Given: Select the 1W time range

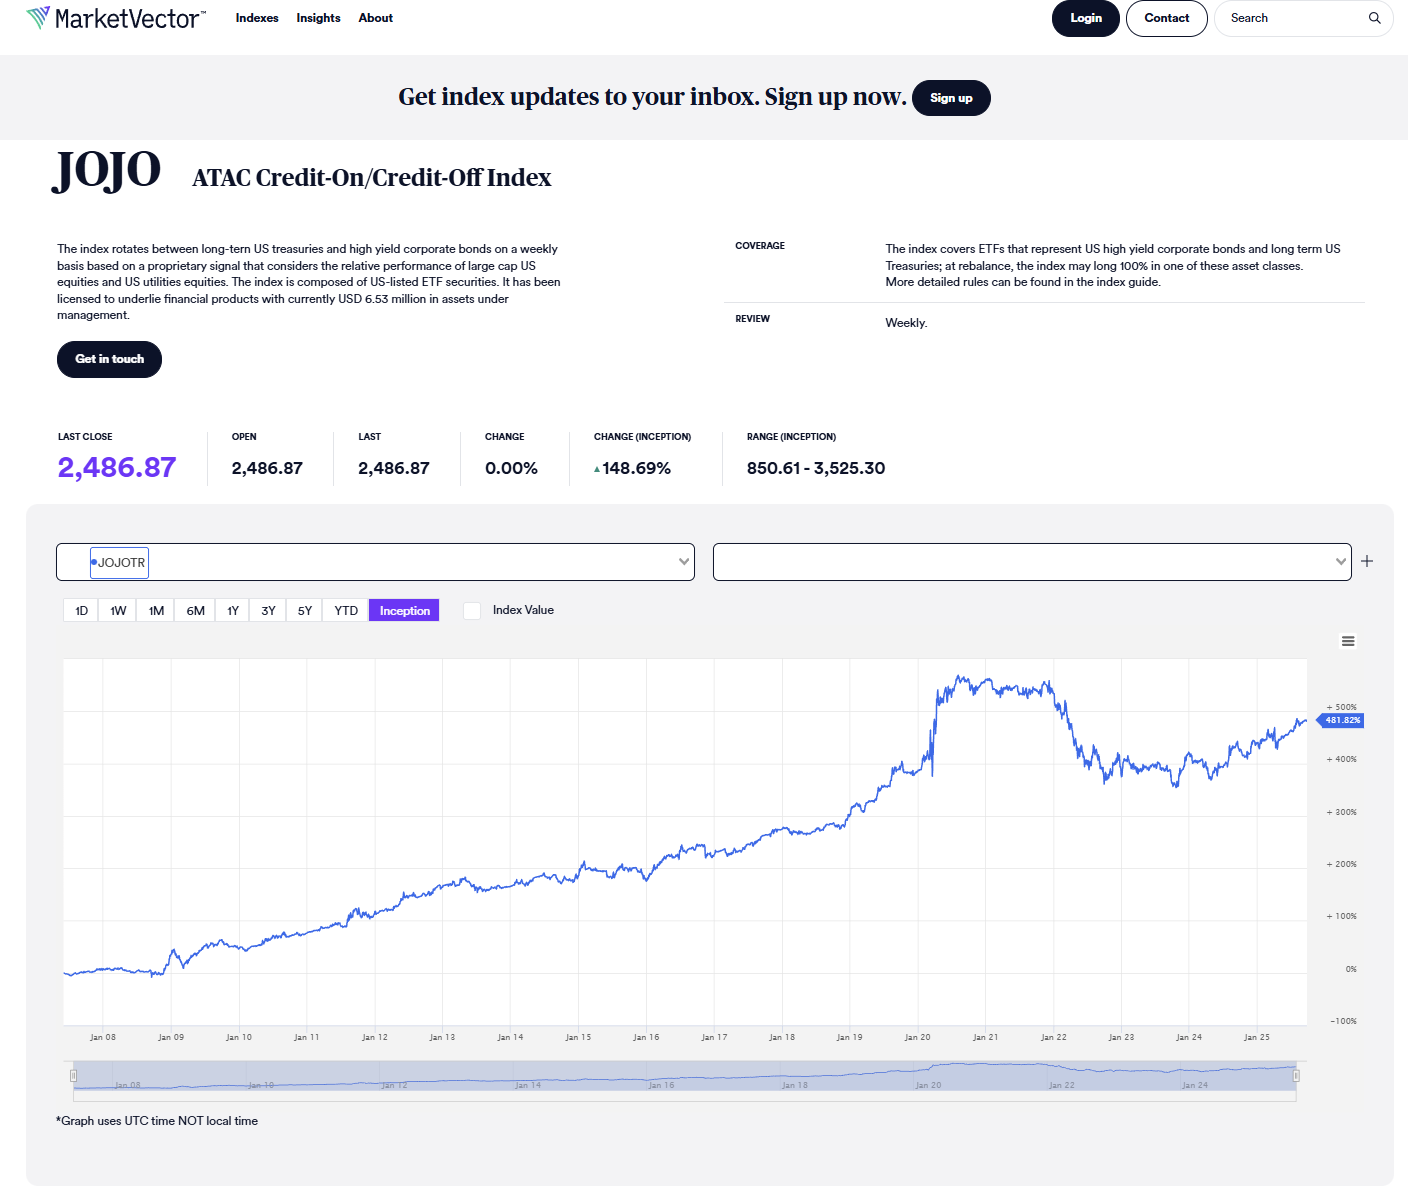Looking at the screenshot, I should [x=118, y=610].
